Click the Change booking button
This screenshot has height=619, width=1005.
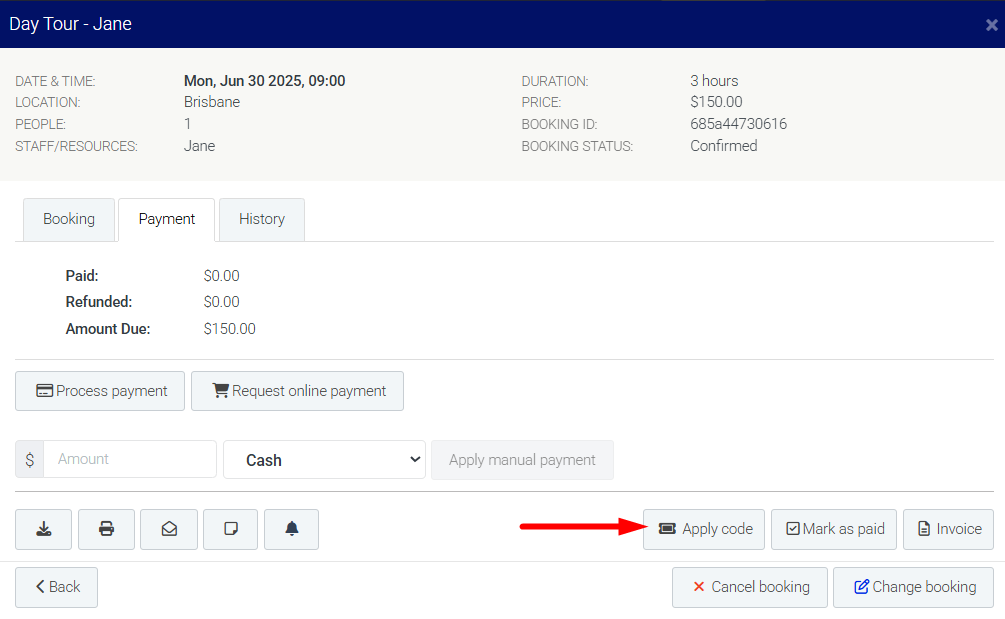click(x=913, y=587)
